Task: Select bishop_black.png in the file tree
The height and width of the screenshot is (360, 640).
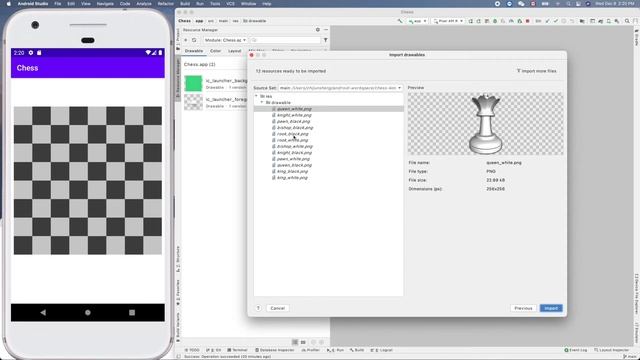Action: [295, 128]
